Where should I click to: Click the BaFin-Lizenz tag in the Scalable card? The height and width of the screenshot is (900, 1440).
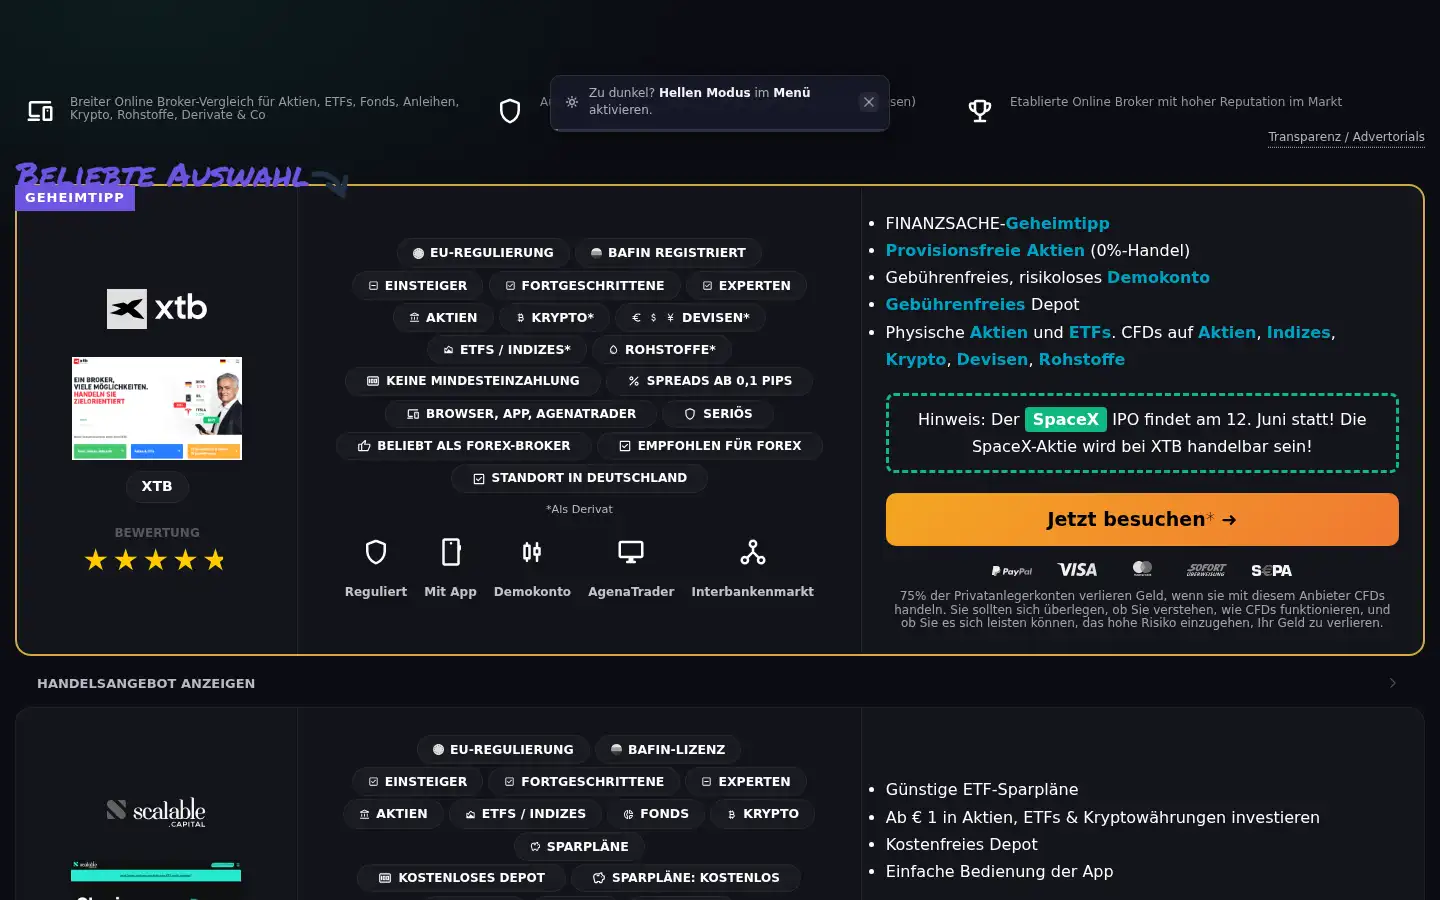click(668, 750)
